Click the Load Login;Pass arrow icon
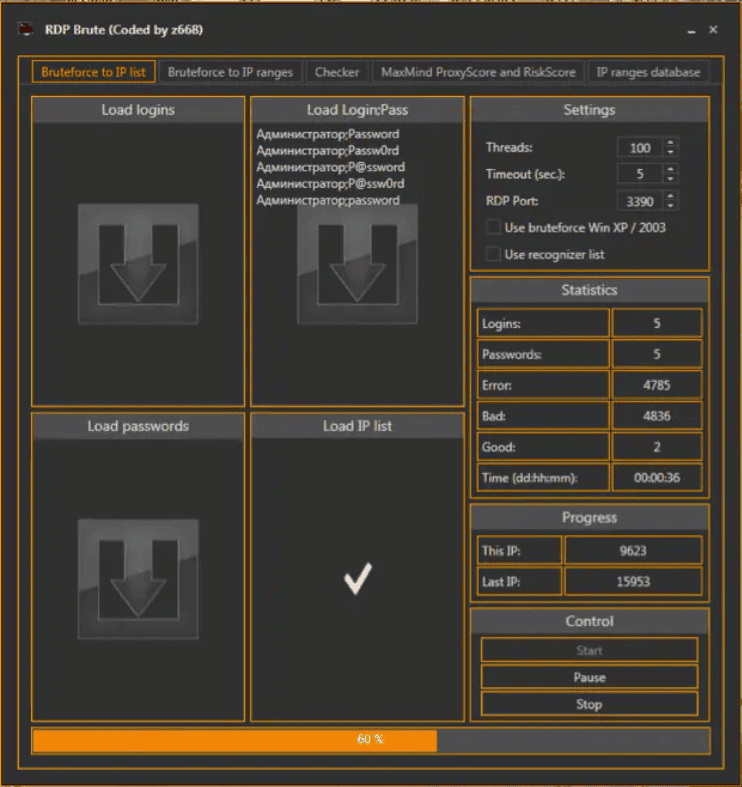The image size is (742, 787). click(x=357, y=264)
